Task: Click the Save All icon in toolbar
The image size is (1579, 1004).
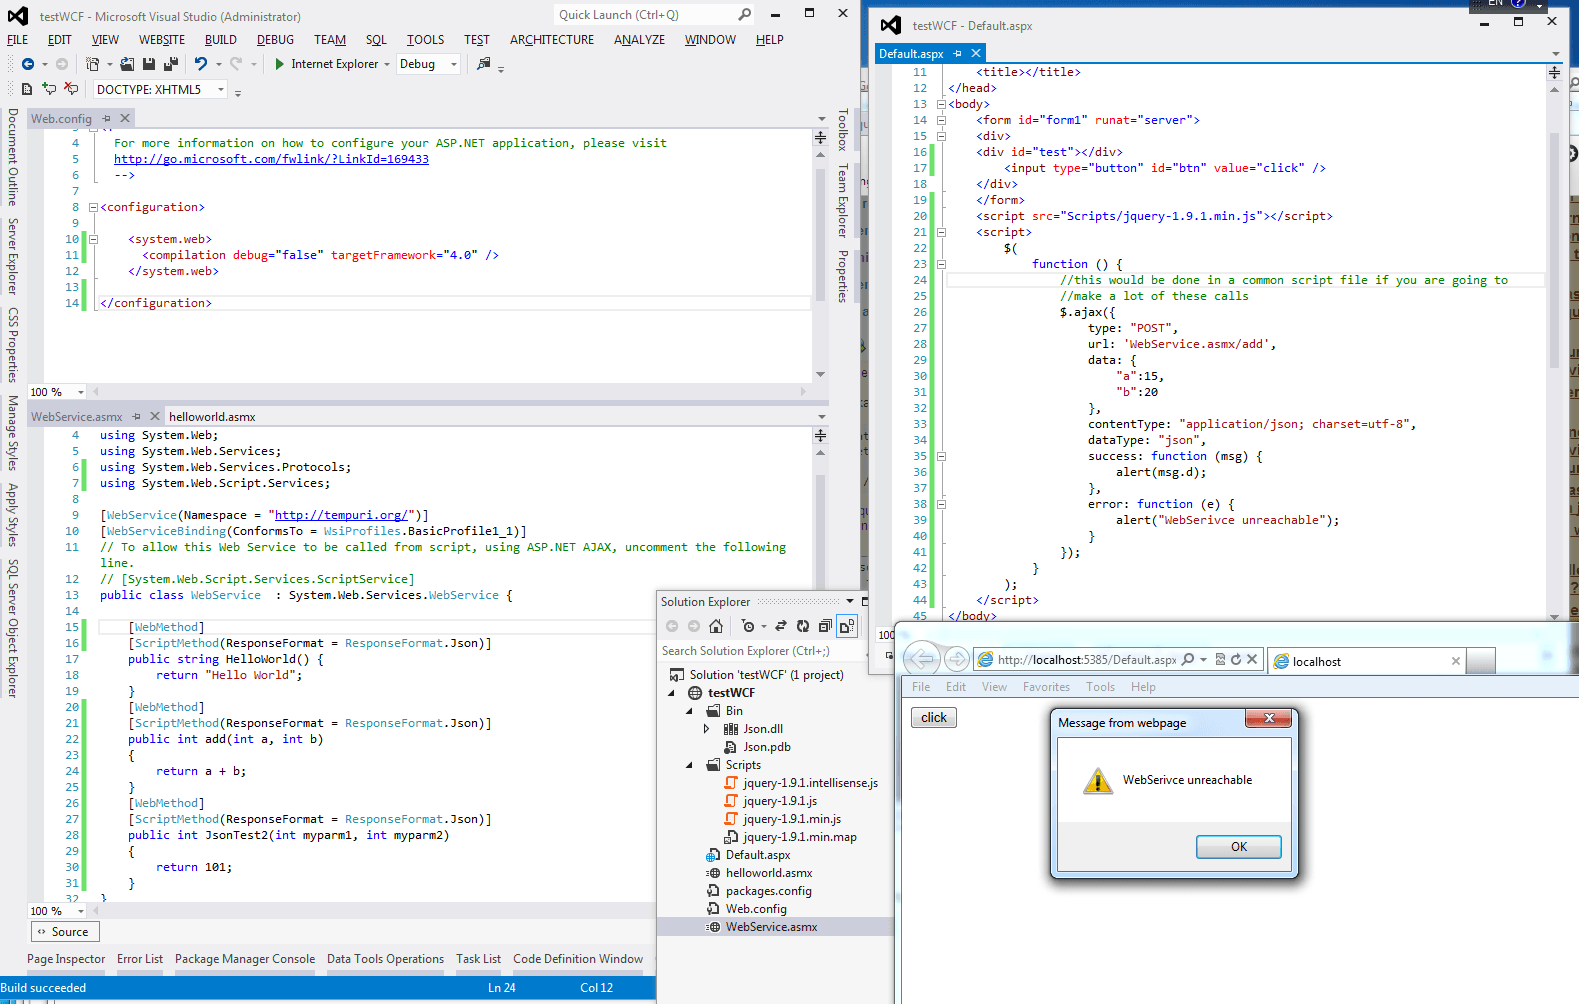Action: click(171, 64)
